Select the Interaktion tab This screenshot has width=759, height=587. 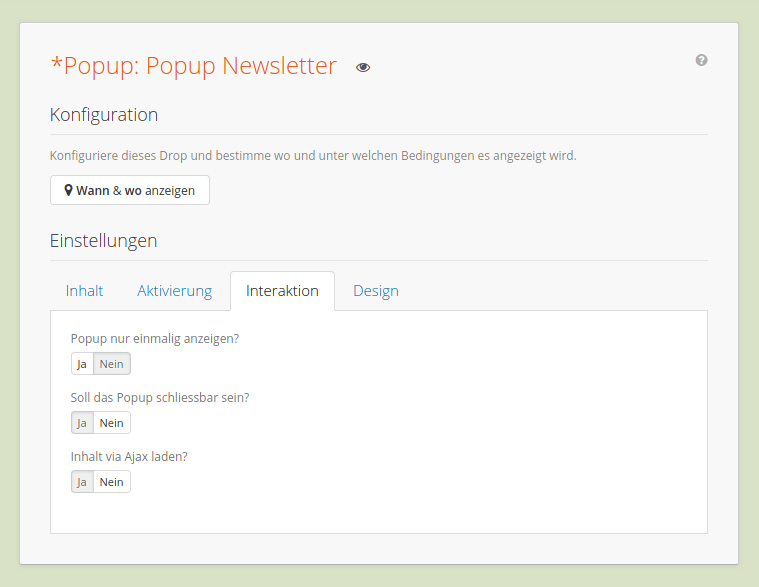pos(282,291)
